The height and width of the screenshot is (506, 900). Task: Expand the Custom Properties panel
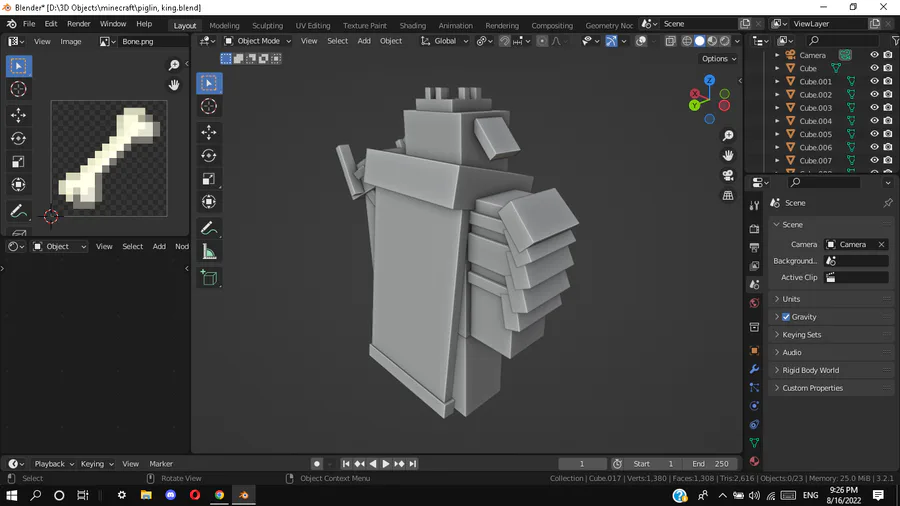pyautogui.click(x=831, y=388)
